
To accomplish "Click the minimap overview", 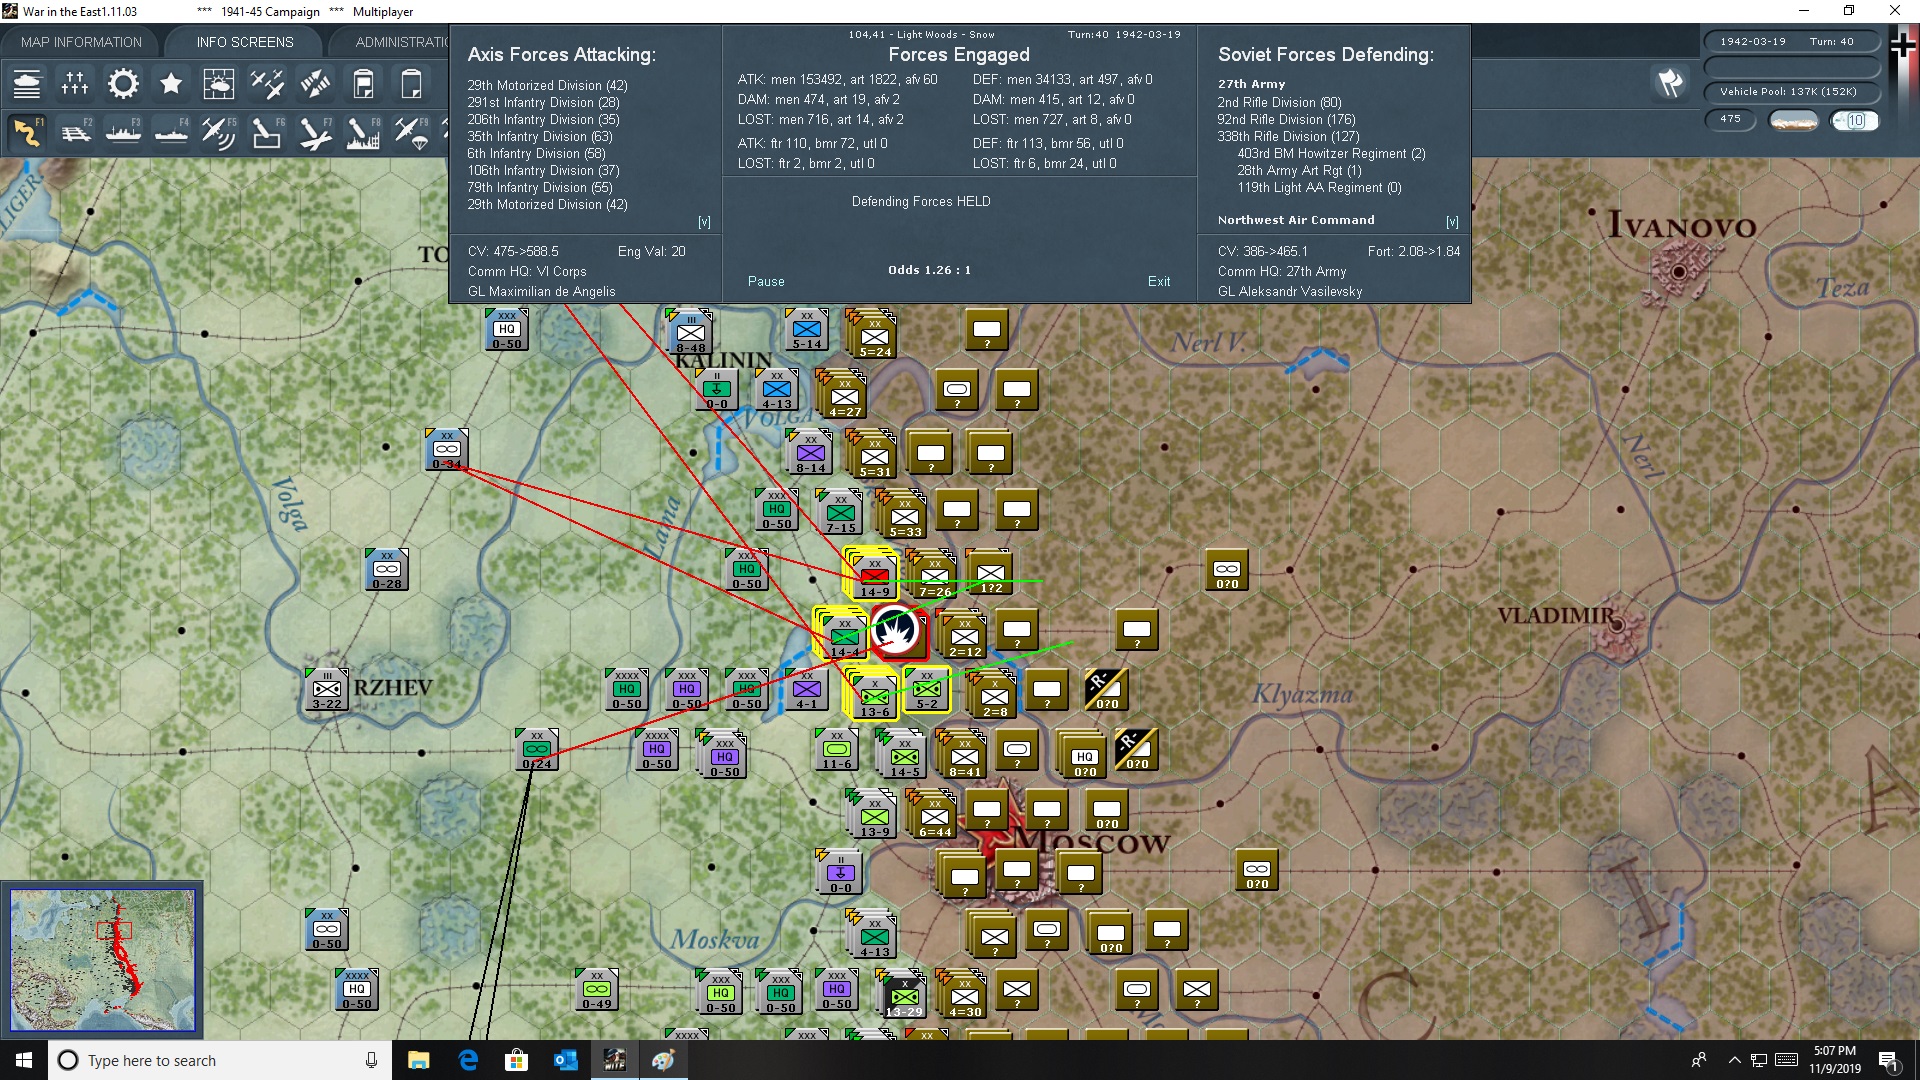I will point(102,960).
